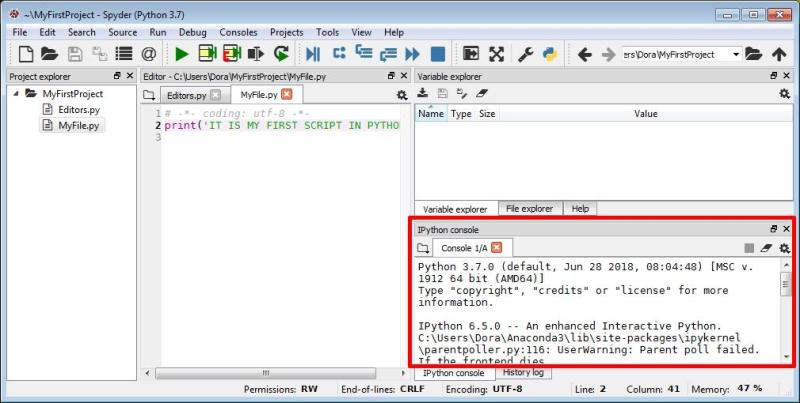800x403 pixels.
Task: Close Console 1/A tab
Action: [496, 248]
